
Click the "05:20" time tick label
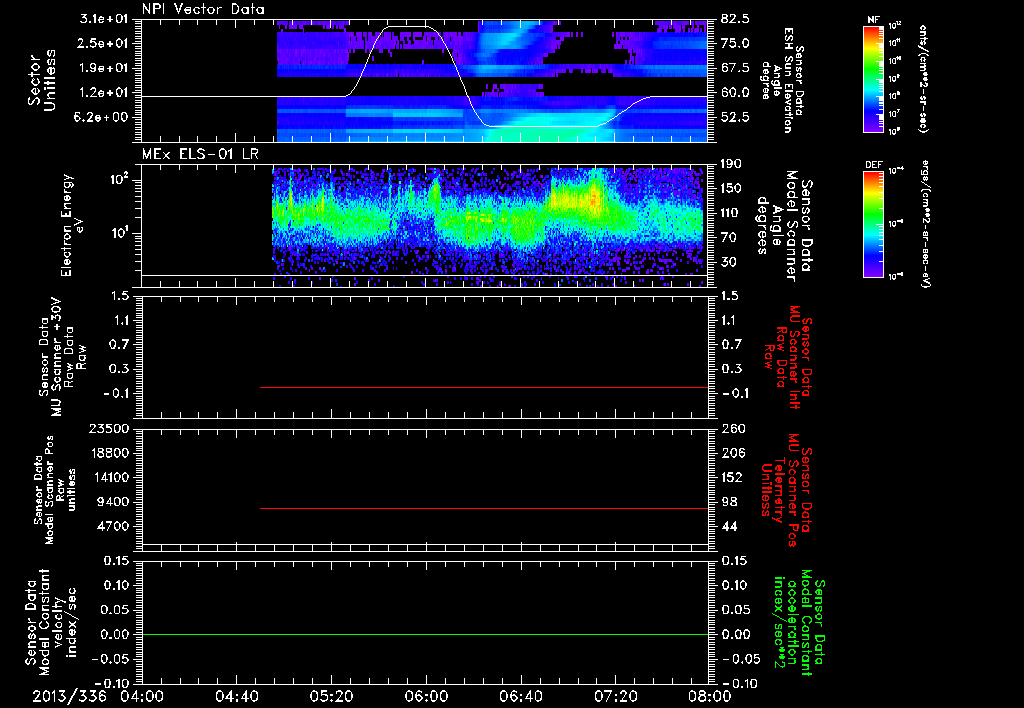(331, 696)
